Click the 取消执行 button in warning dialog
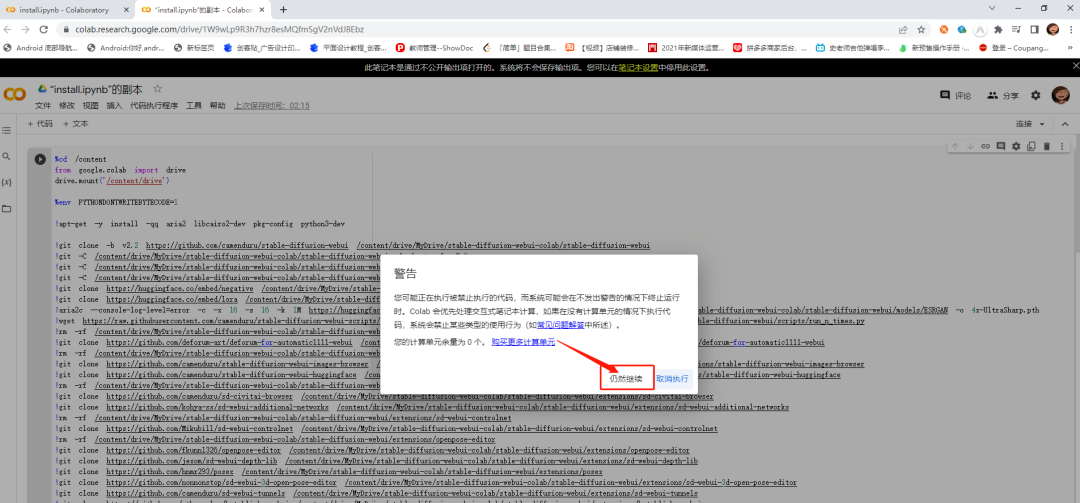1080x503 pixels. tap(672, 379)
